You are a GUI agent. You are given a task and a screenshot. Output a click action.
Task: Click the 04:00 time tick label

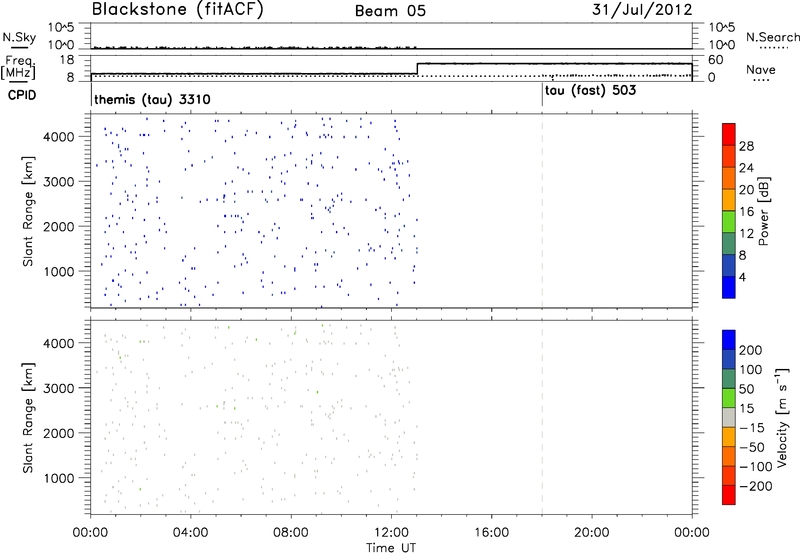coord(191,533)
